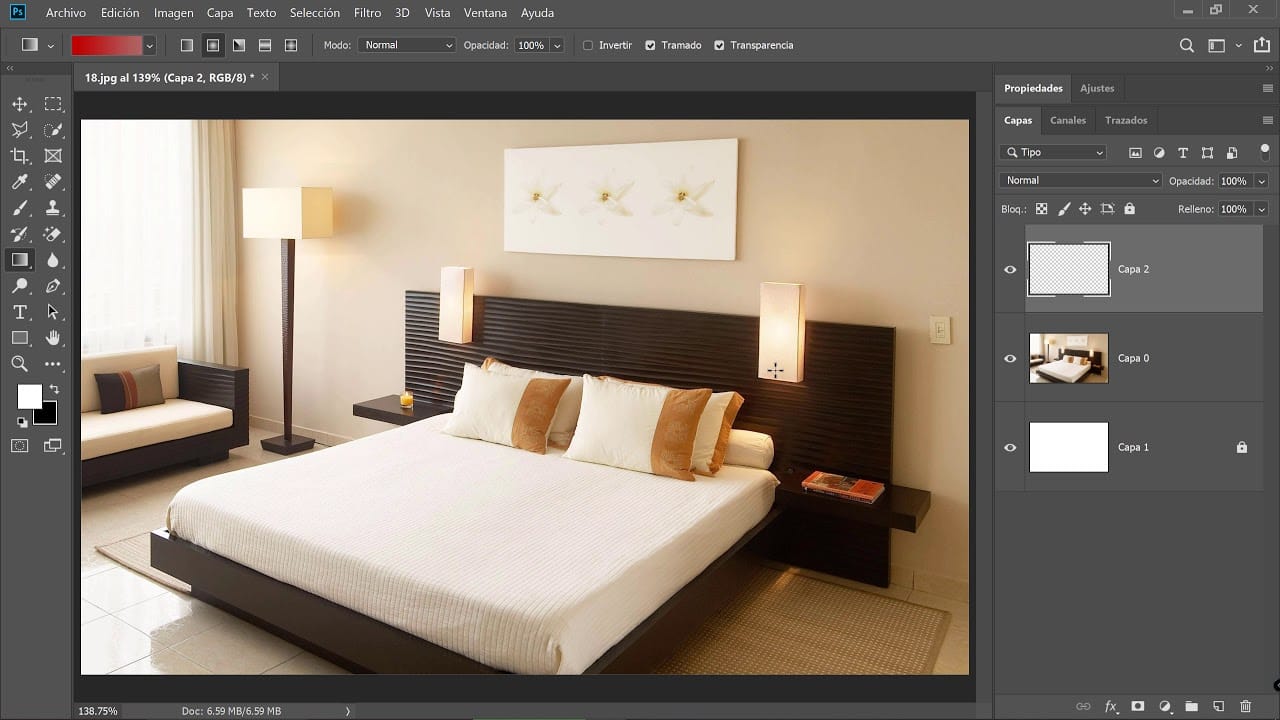The height and width of the screenshot is (720, 1280).
Task: Open the Tipo layer filter dropdown
Action: 1053,153
